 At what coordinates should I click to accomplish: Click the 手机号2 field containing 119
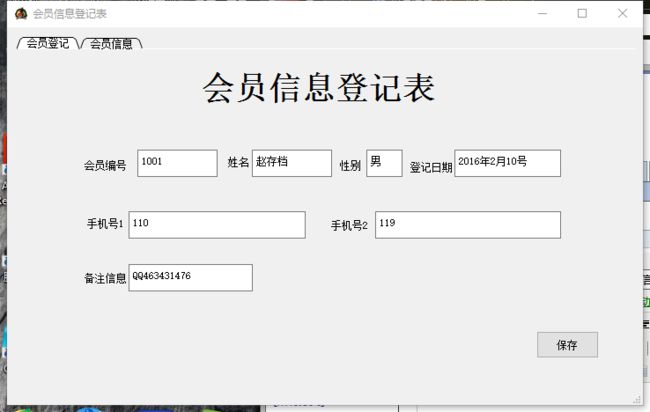coord(468,225)
